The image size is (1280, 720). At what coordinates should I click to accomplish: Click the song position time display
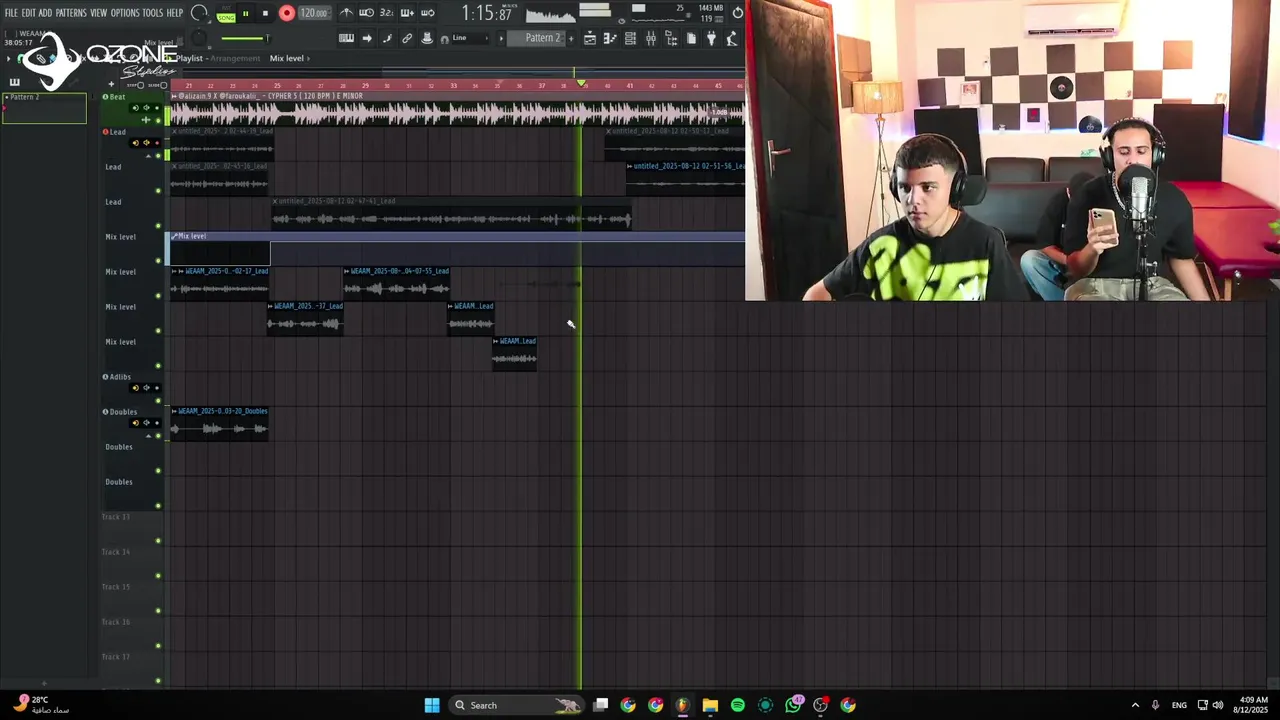coord(486,14)
